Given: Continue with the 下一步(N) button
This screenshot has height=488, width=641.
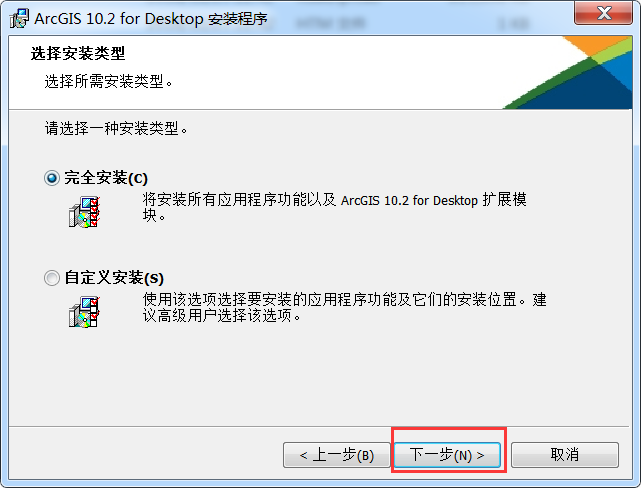Looking at the screenshot, I should [447, 455].
